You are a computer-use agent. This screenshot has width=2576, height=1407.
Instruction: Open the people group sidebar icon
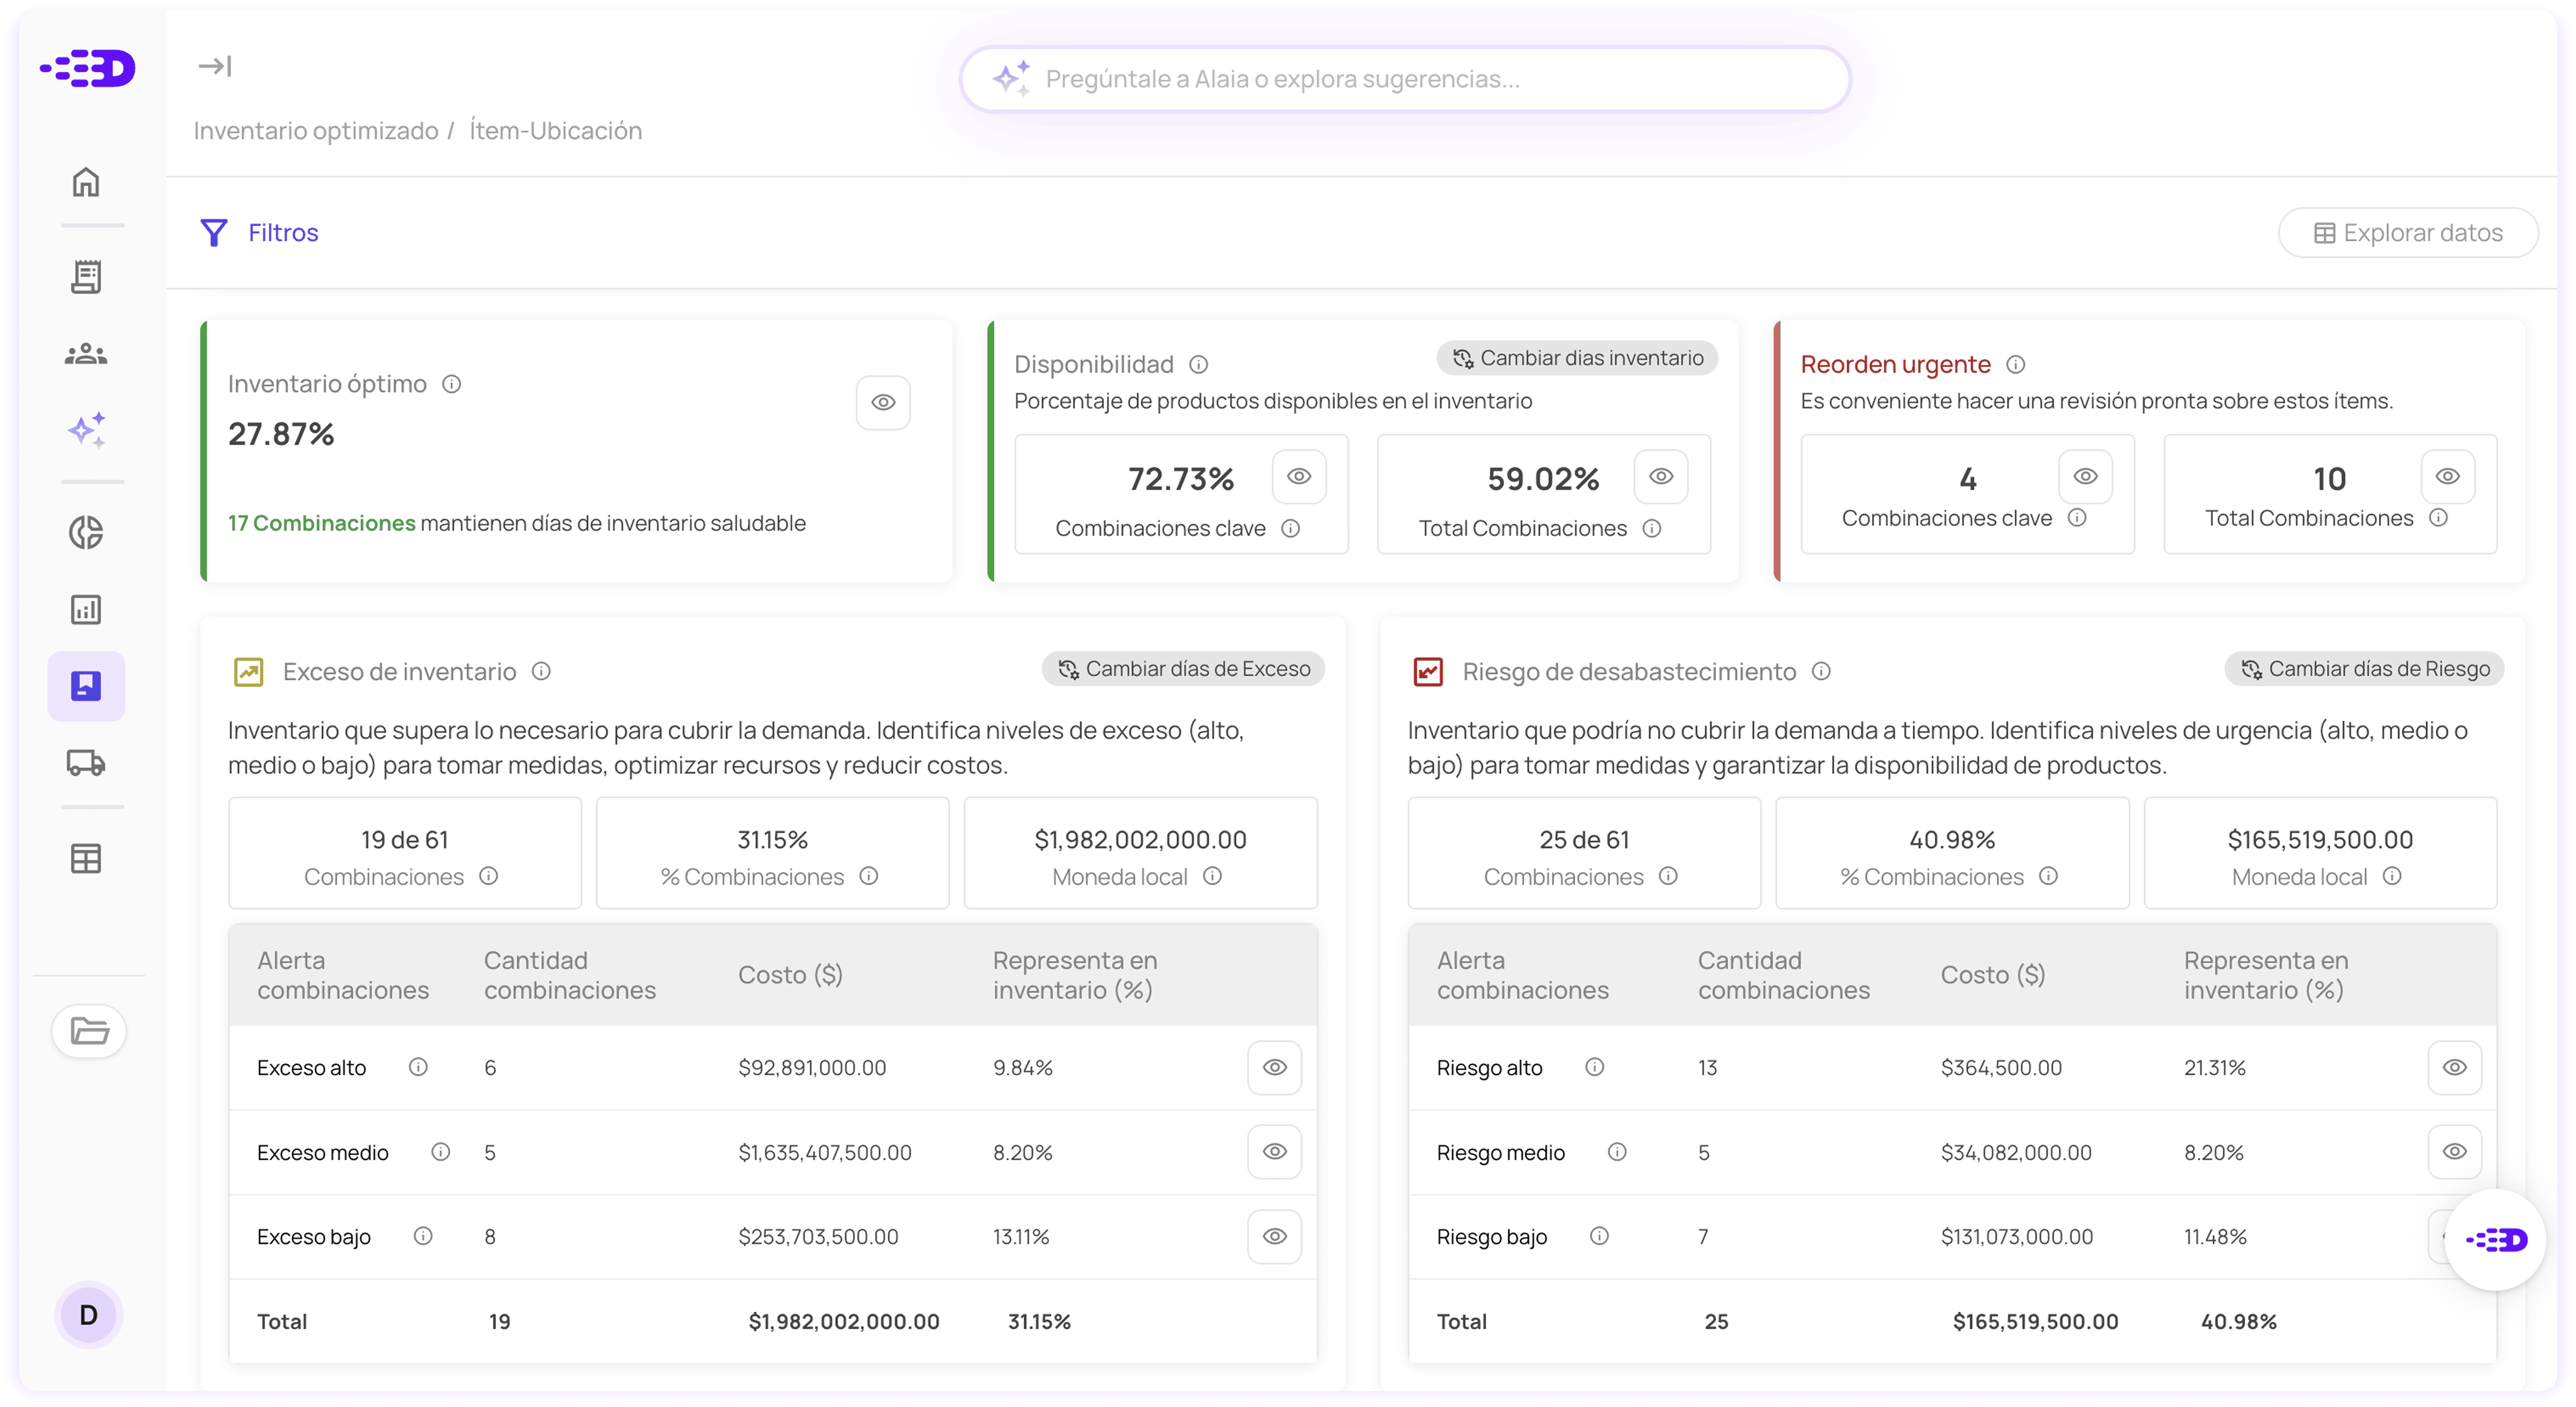86,354
